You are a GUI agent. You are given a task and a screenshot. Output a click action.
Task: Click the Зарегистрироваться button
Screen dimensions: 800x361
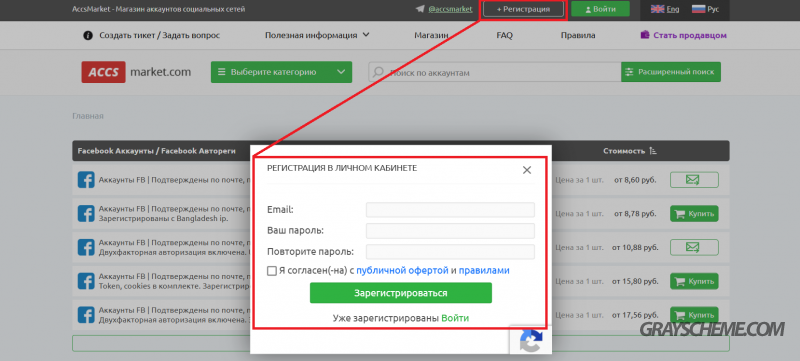[401, 293]
